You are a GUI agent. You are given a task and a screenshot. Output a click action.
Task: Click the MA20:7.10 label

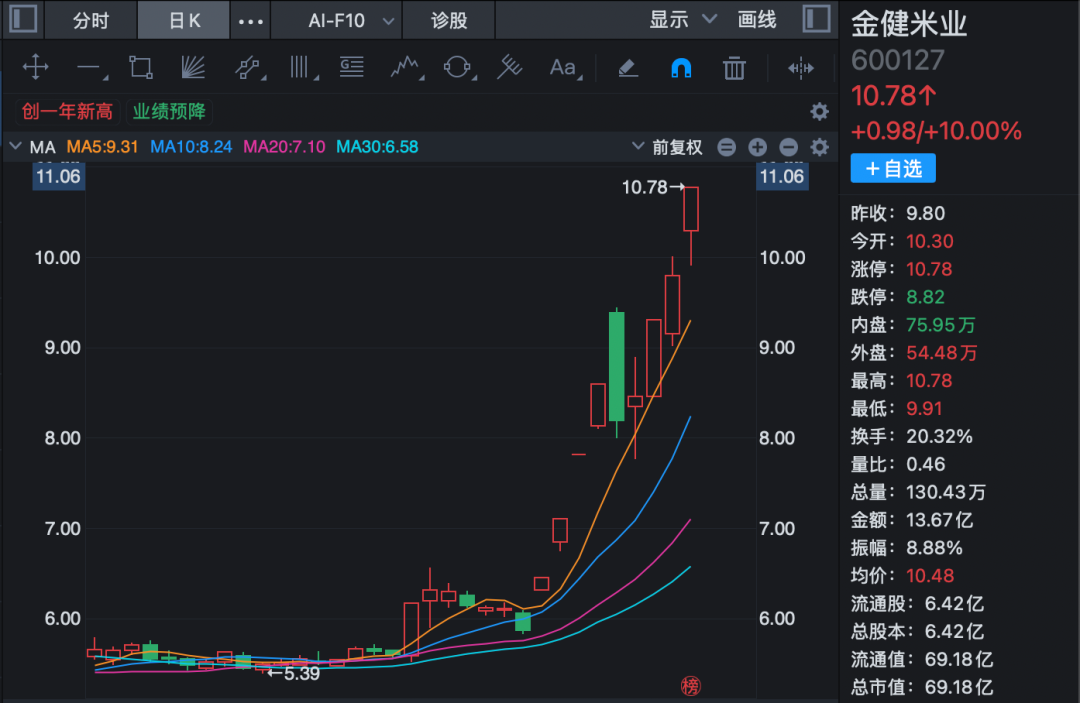(x=284, y=147)
